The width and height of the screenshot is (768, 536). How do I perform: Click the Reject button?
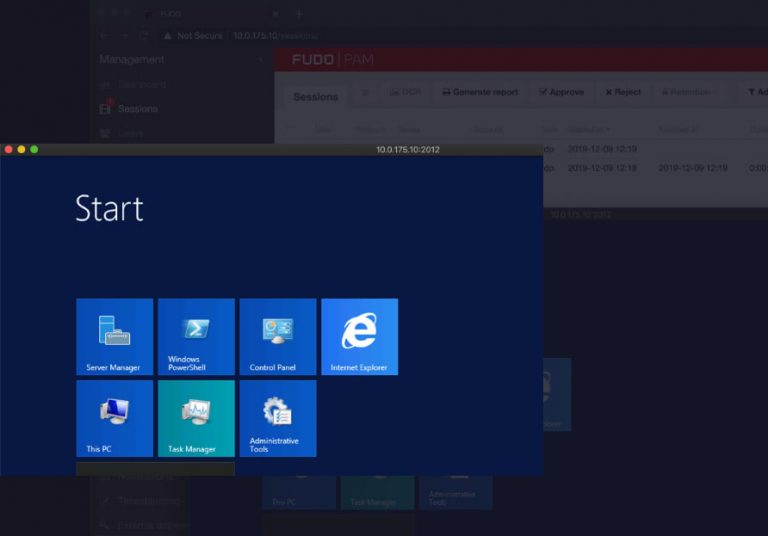(x=623, y=92)
